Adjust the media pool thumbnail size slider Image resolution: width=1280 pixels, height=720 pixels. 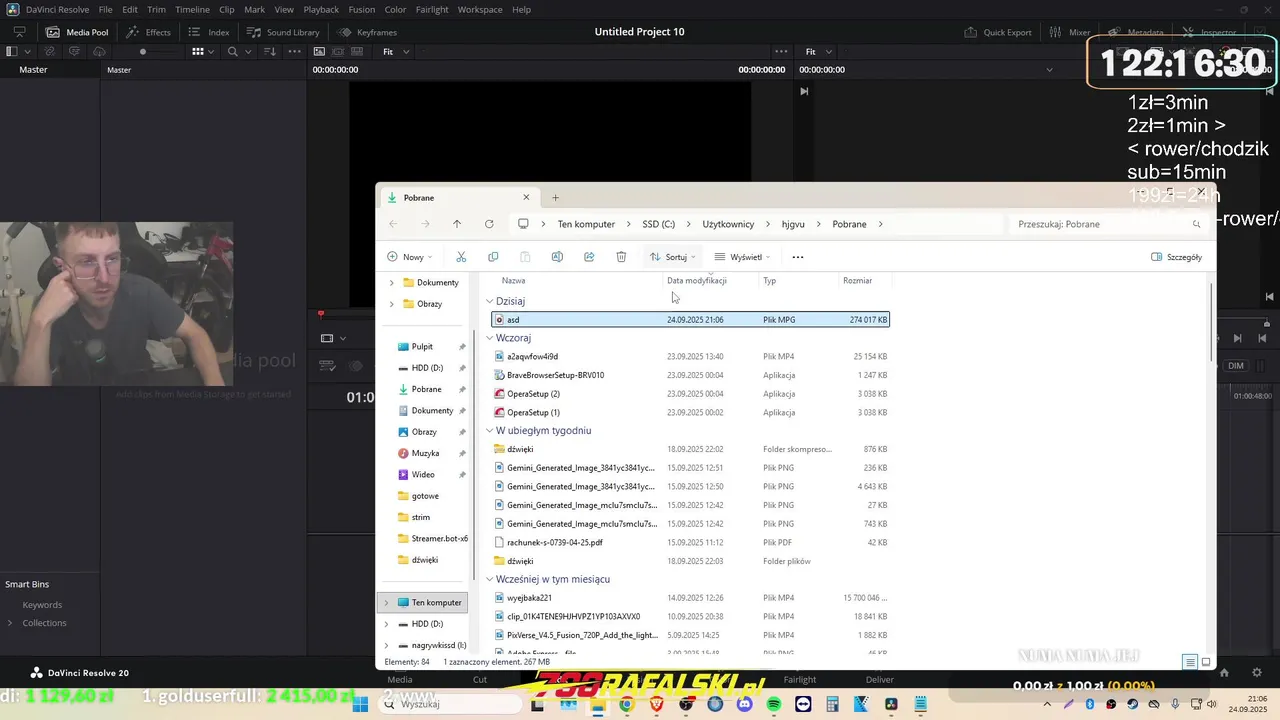point(143,51)
